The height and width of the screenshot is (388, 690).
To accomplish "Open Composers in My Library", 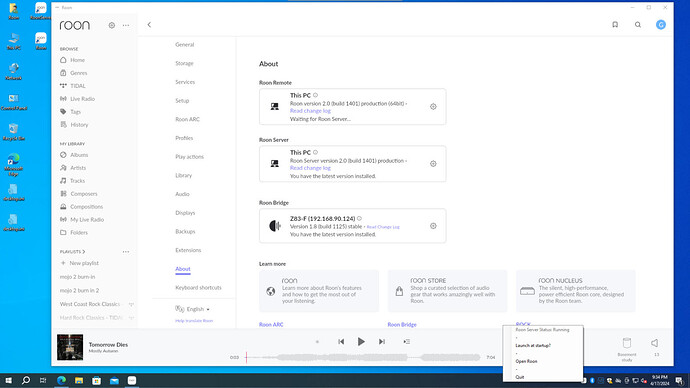I will [x=84, y=194].
